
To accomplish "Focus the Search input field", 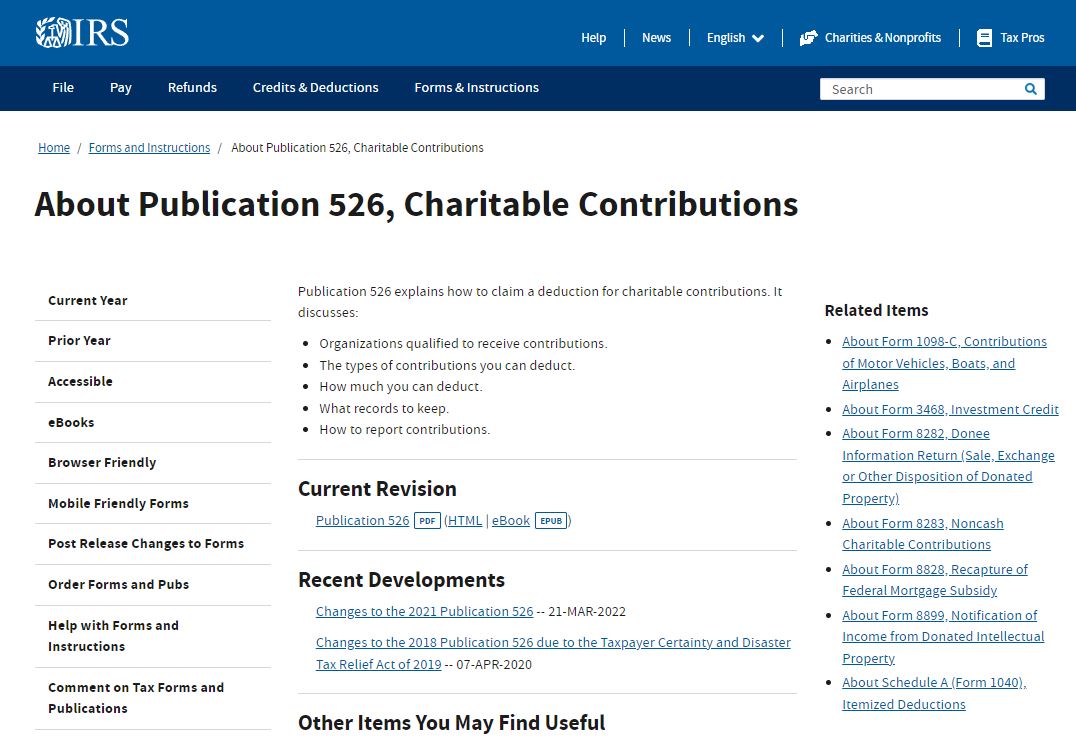I will (923, 89).
